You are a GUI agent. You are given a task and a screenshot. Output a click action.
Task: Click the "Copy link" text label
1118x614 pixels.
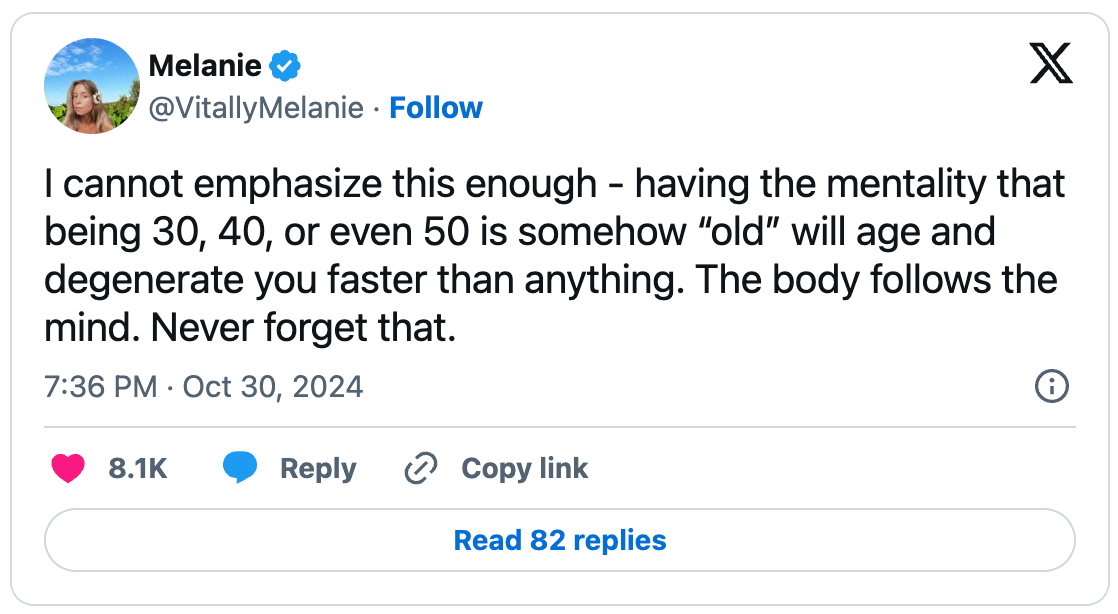click(524, 468)
